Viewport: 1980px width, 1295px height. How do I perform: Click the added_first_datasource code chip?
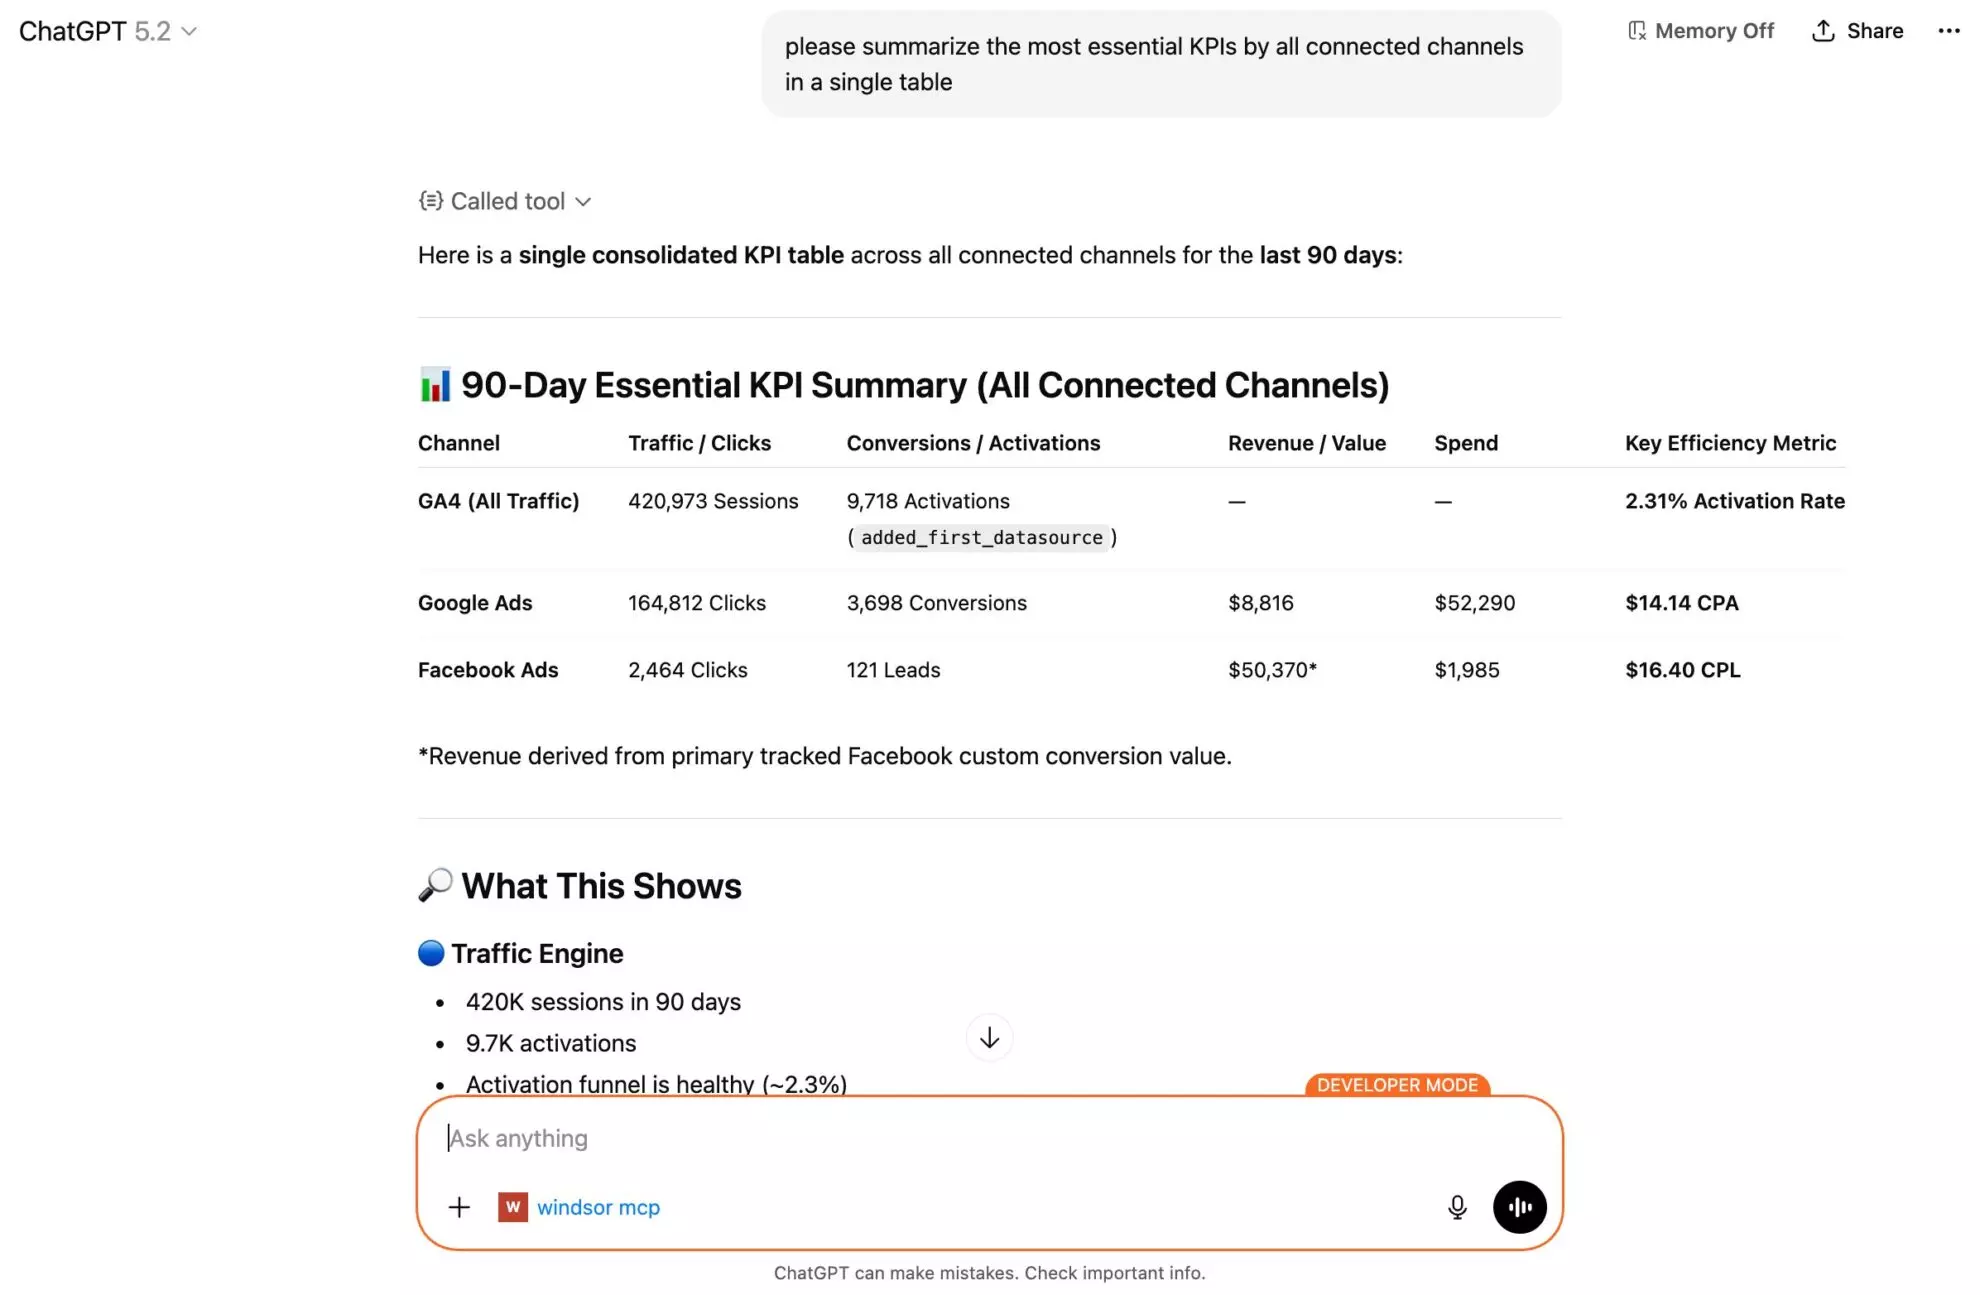(x=981, y=538)
